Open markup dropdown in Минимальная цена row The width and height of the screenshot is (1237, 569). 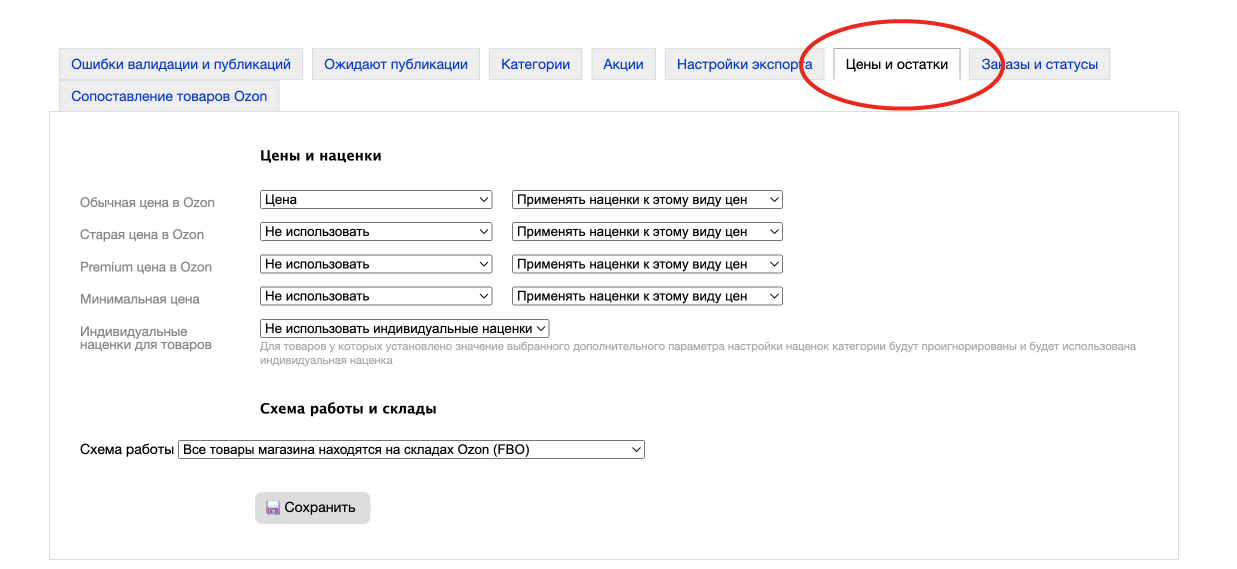click(x=647, y=296)
